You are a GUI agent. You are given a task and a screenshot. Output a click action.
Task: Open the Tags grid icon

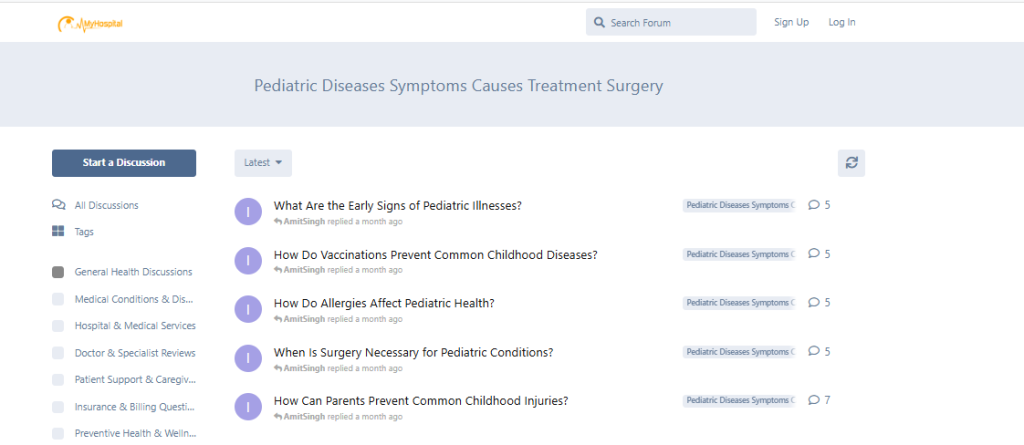point(58,231)
